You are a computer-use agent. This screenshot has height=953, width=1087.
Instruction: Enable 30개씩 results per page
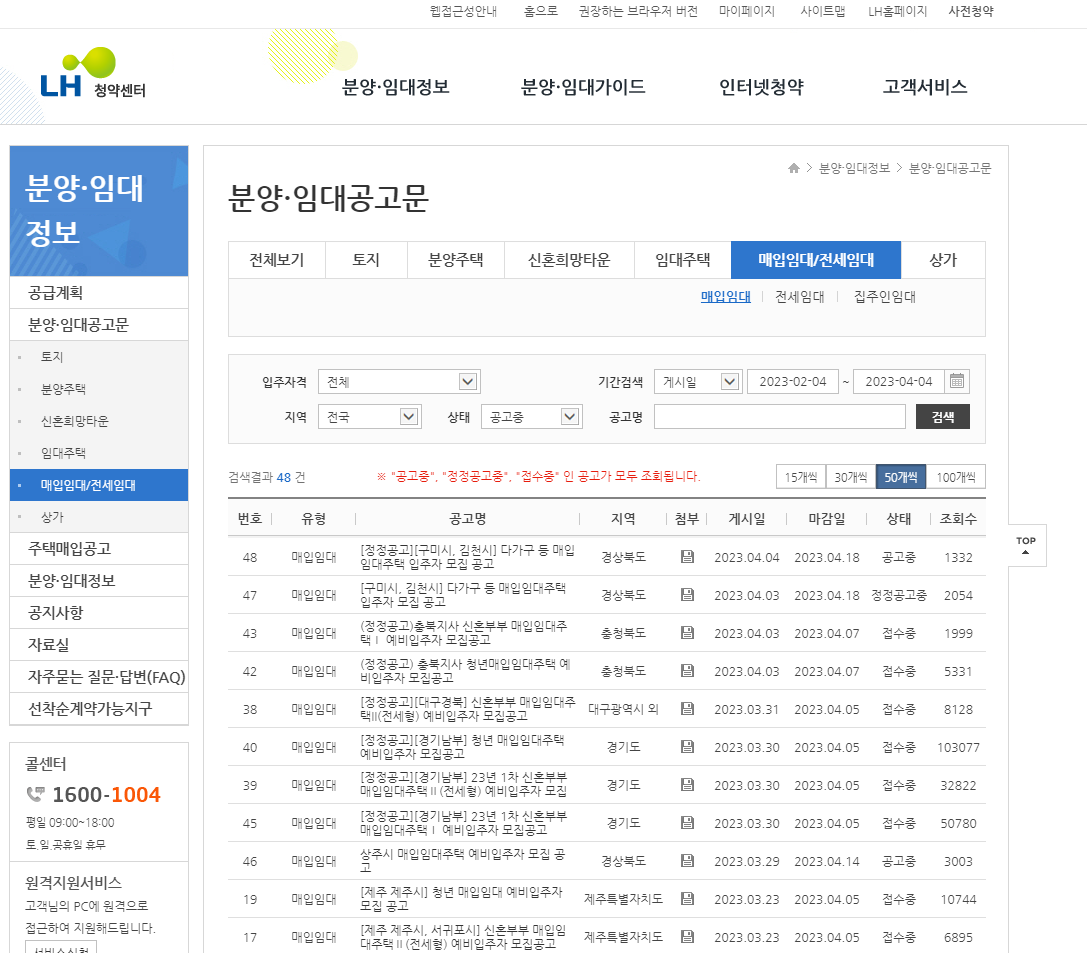(x=852, y=476)
